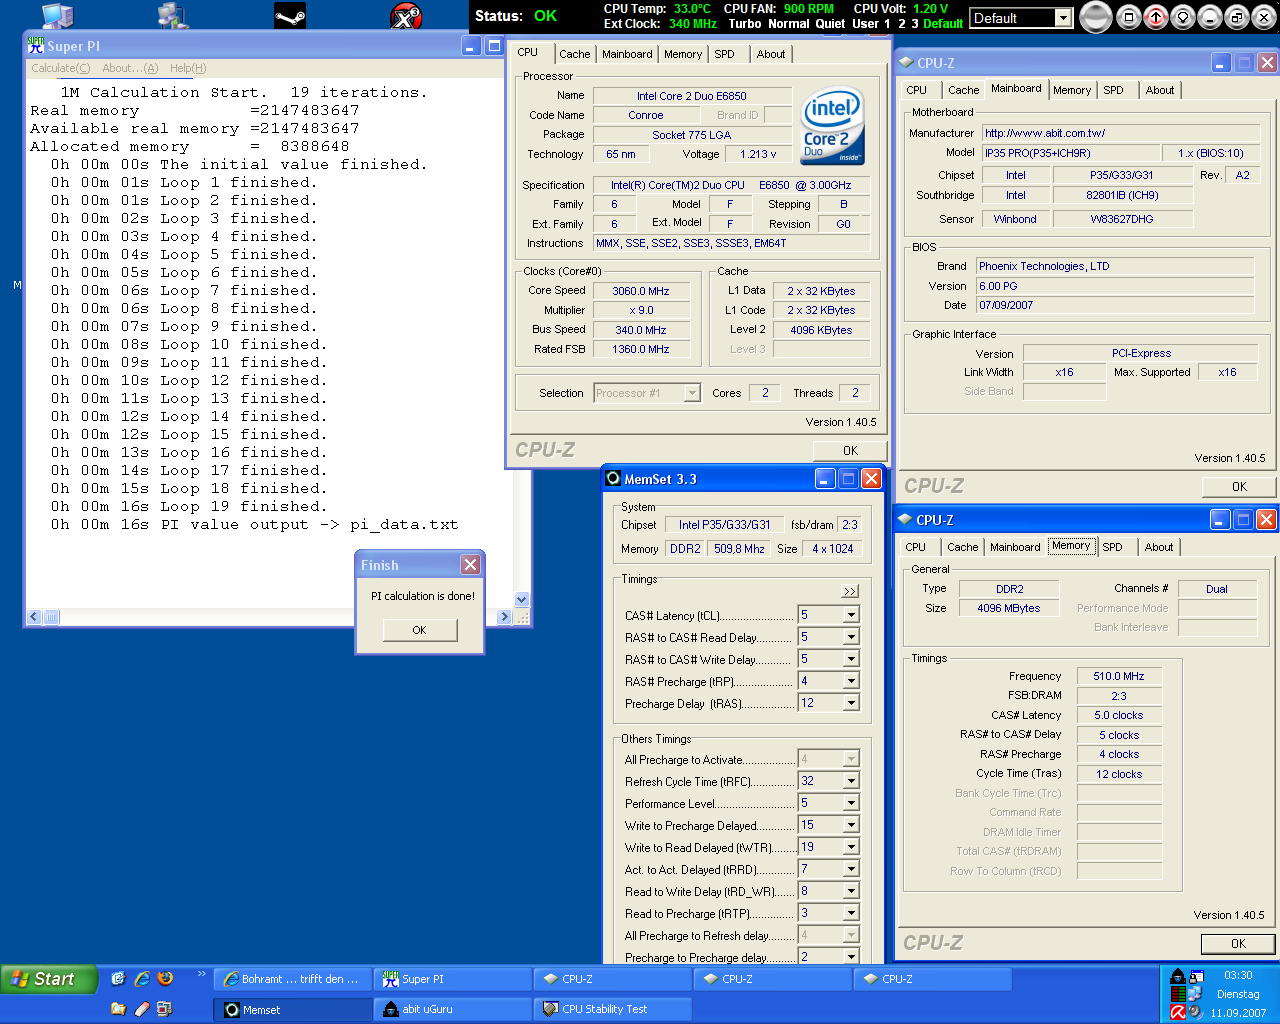This screenshot has height=1024, width=1280.
Task: Open the Calculate menu in Super PI
Action: (x=60, y=68)
